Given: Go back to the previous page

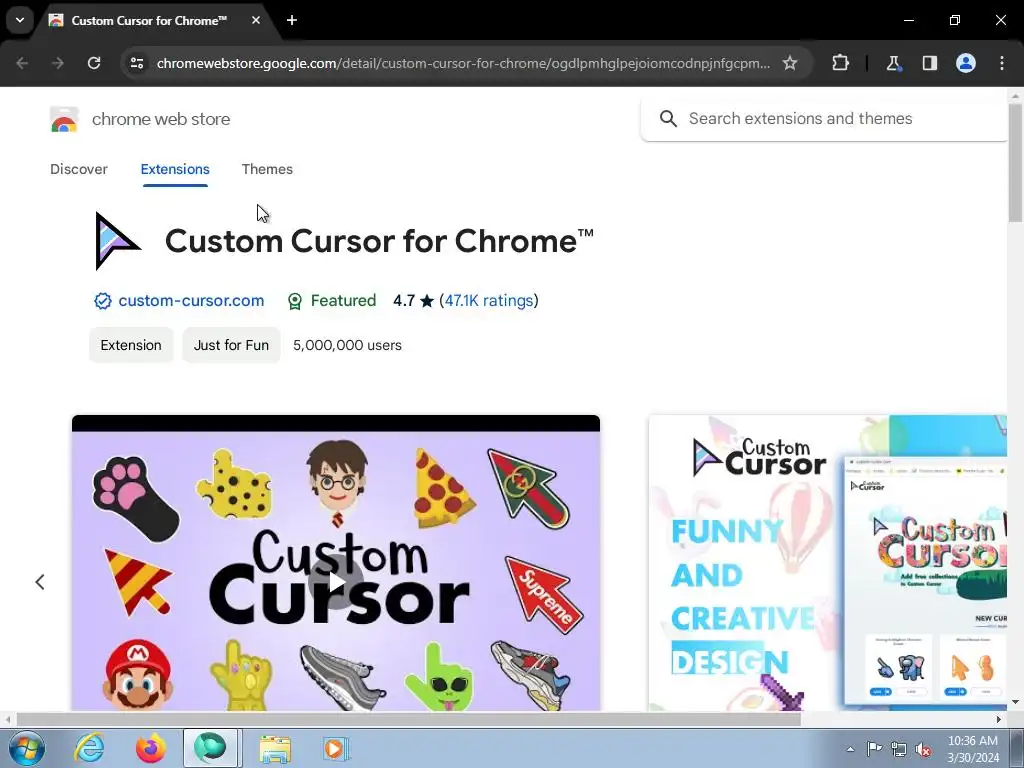Looking at the screenshot, I should click(x=22, y=63).
